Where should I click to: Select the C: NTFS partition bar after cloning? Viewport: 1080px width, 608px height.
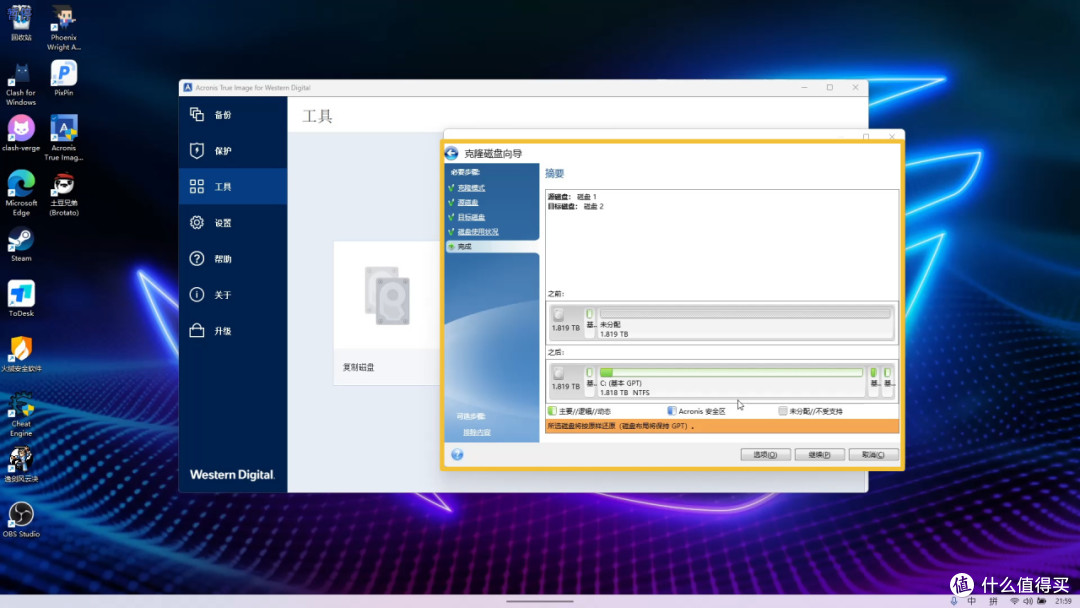[x=731, y=381]
